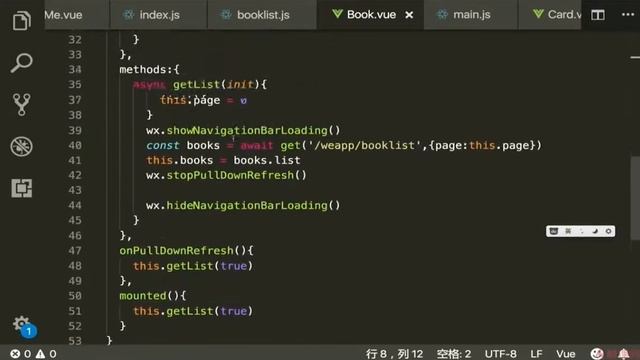Place the cursor on "methods:{"
The height and width of the screenshot is (360, 640).
[x=149, y=69]
